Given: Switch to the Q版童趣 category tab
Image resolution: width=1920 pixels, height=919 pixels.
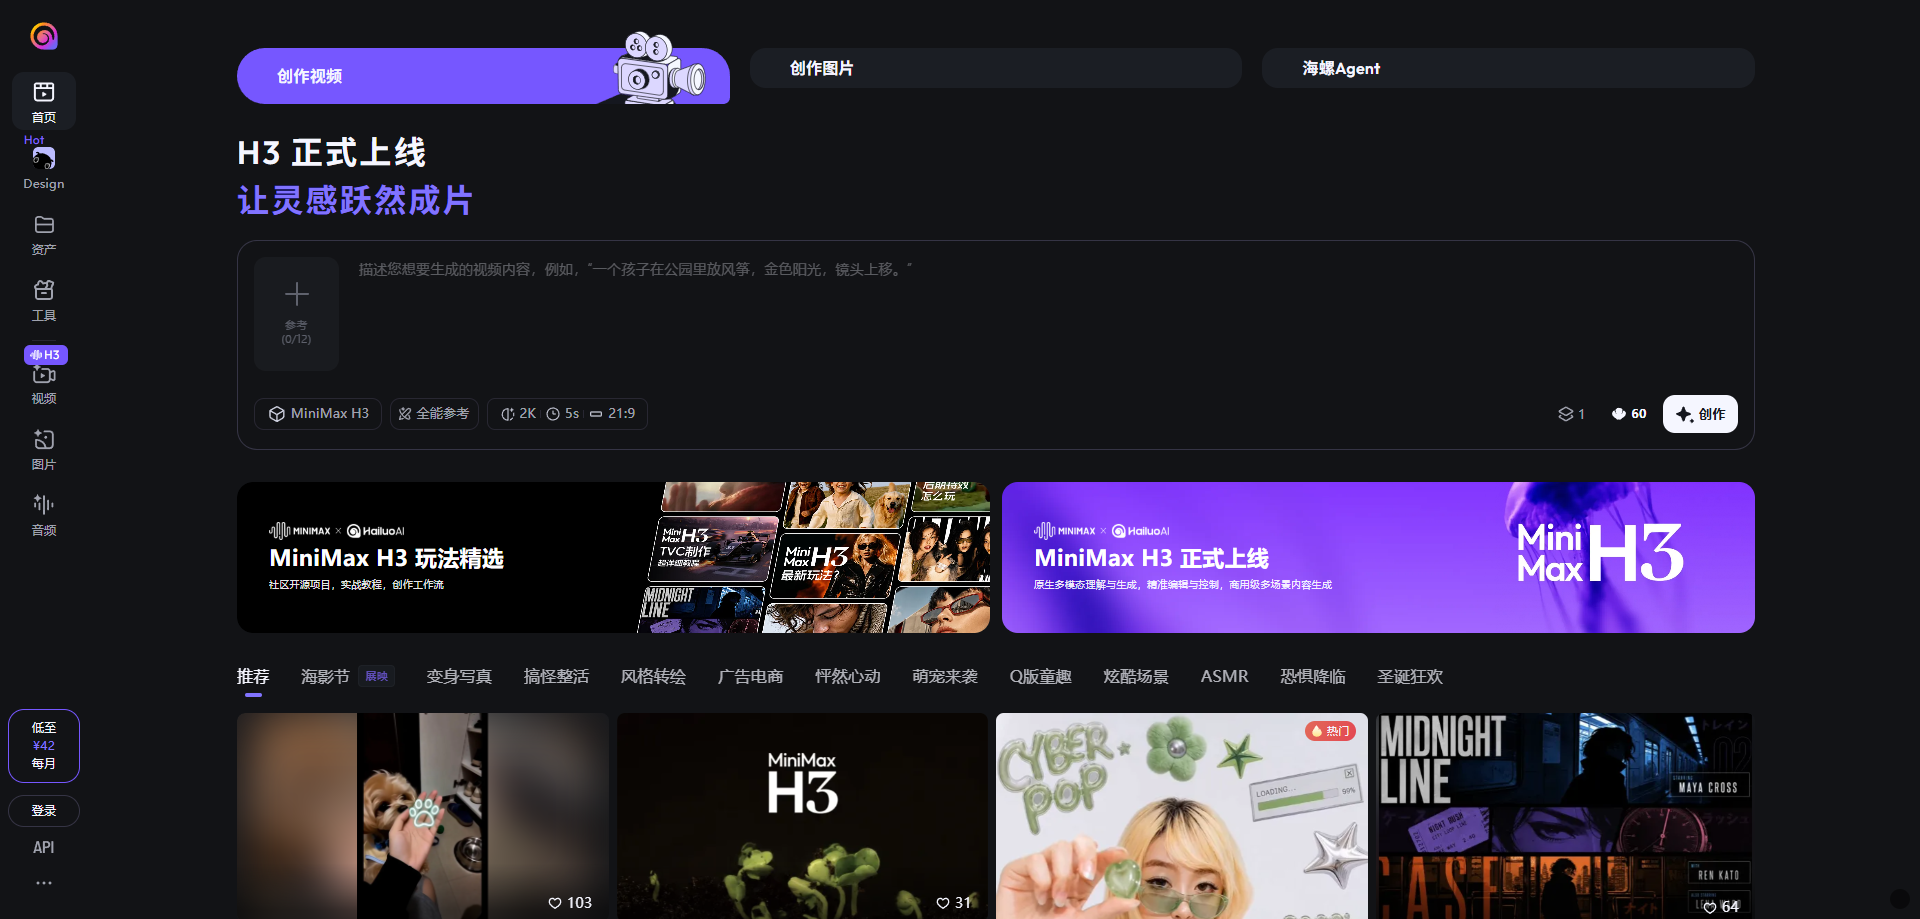Looking at the screenshot, I should pos(1040,677).
